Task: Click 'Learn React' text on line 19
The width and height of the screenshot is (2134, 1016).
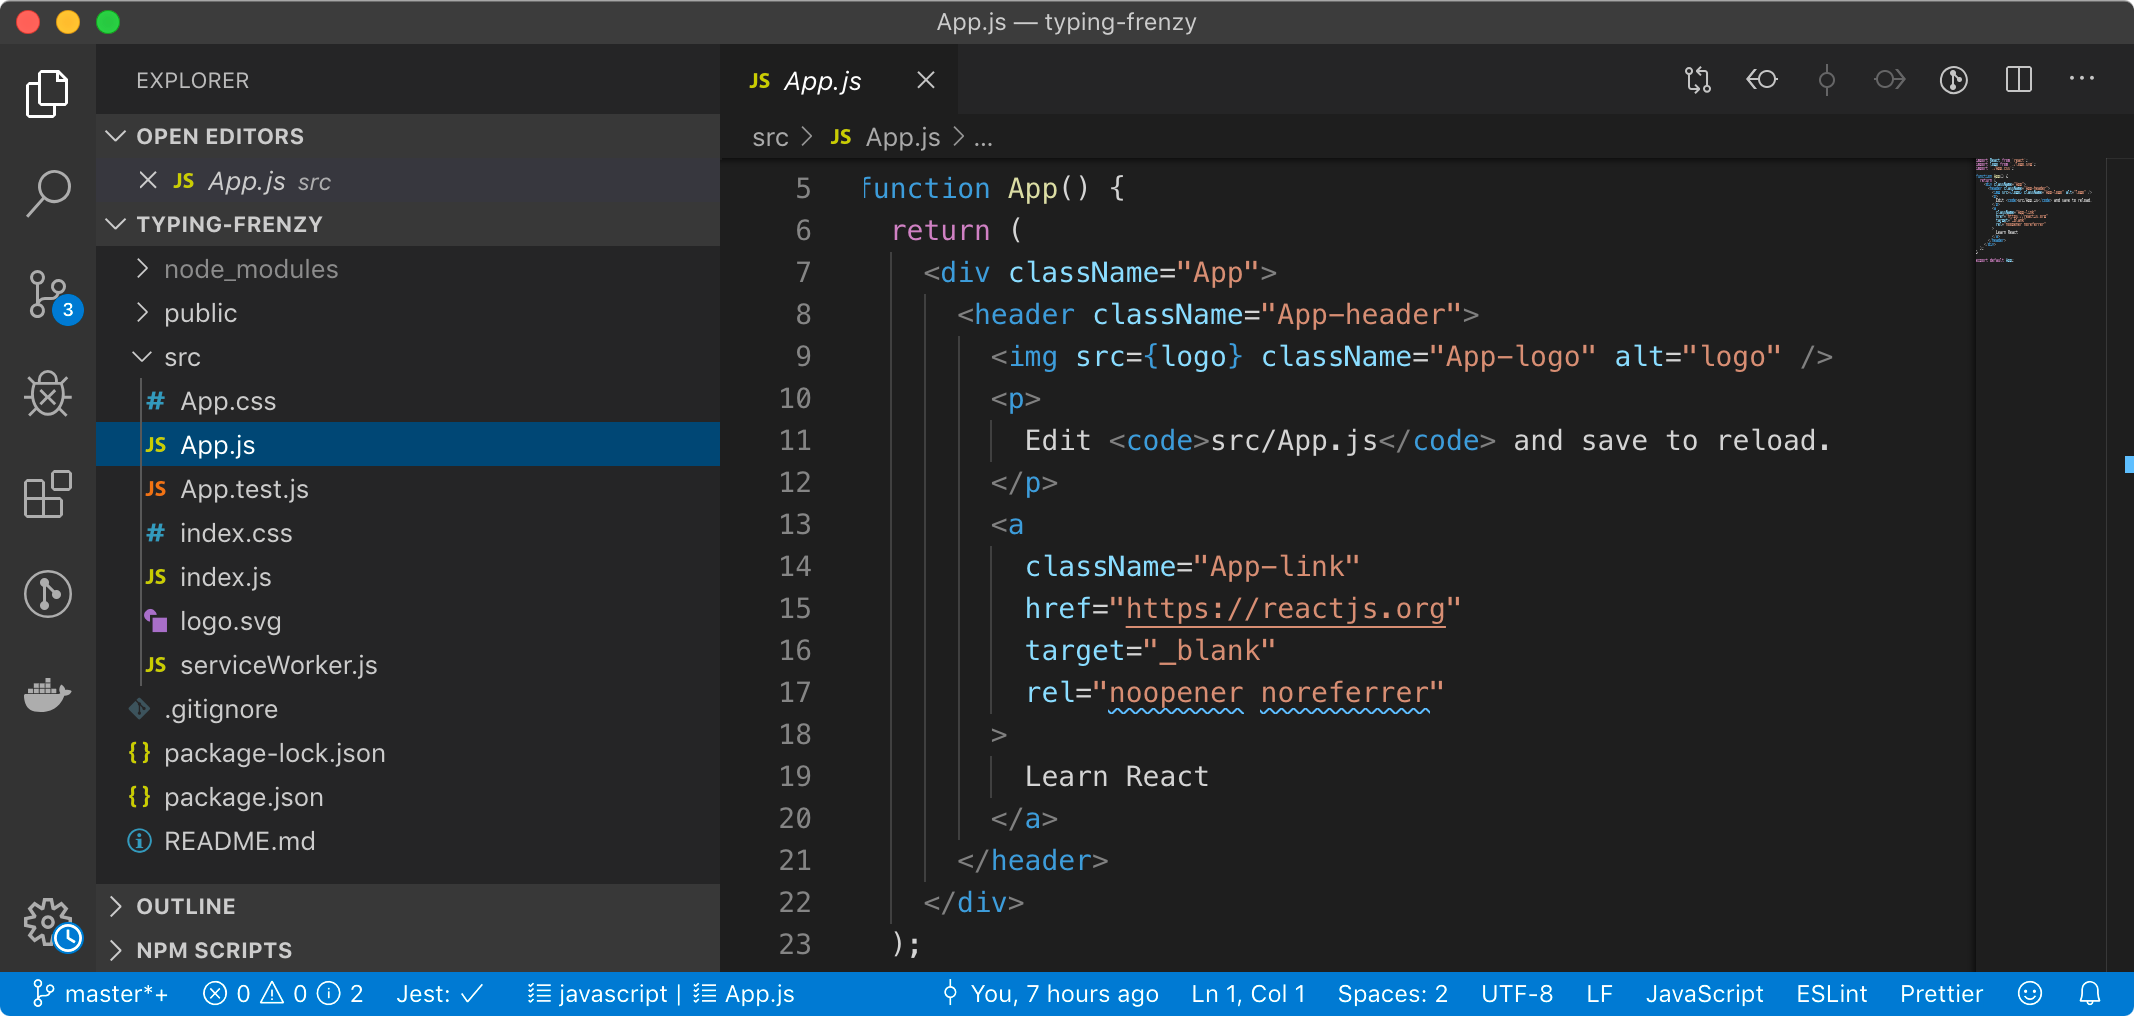Action: pos(1116,776)
